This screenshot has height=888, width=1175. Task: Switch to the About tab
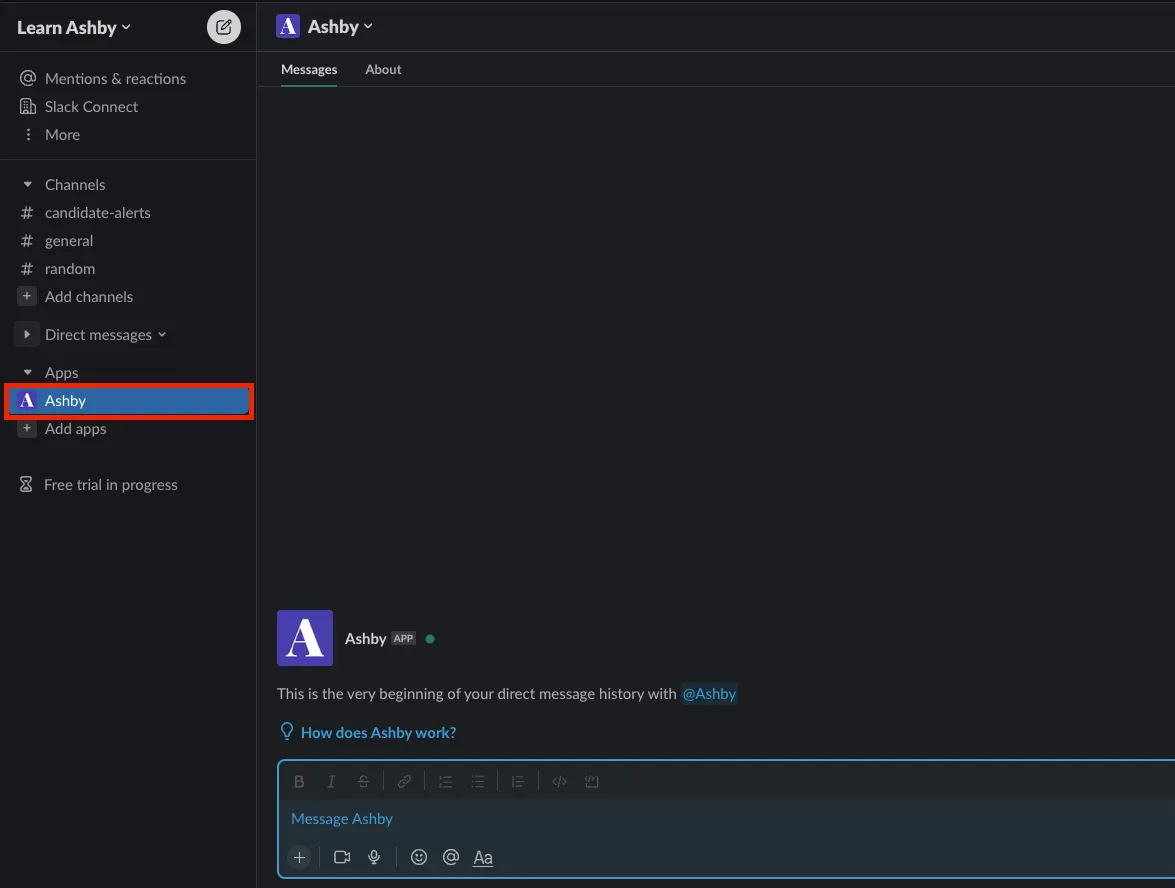click(383, 69)
